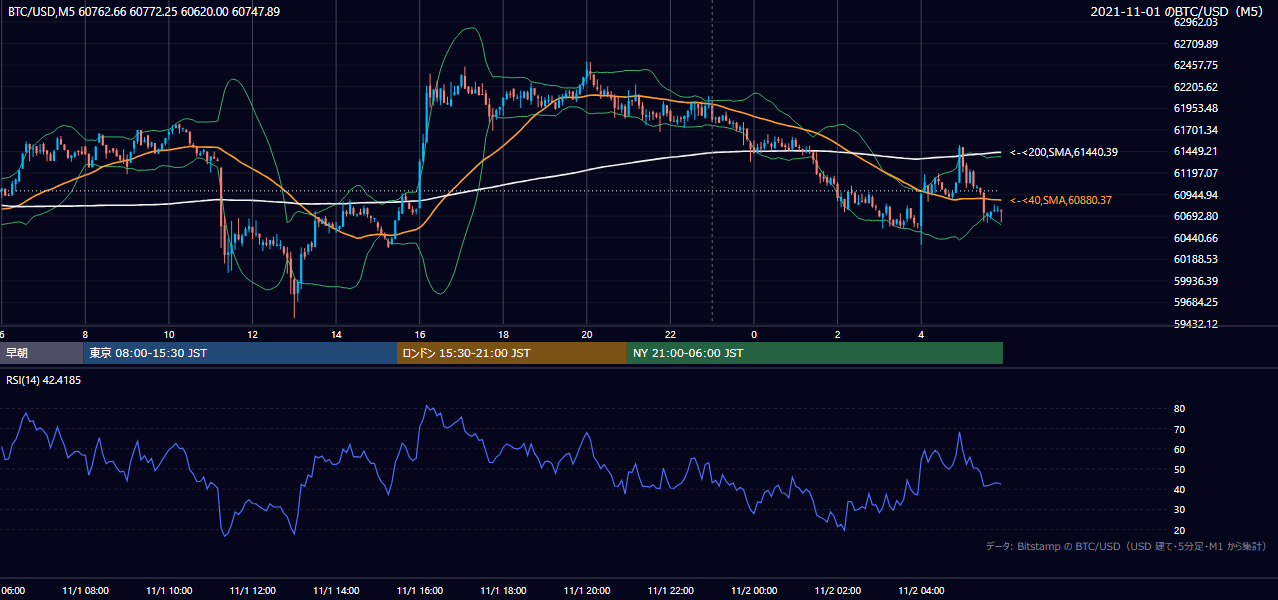Click the RSI(14) 42.4185 indicator label
This screenshot has width=1278, height=600.
pyautogui.click(x=44, y=380)
